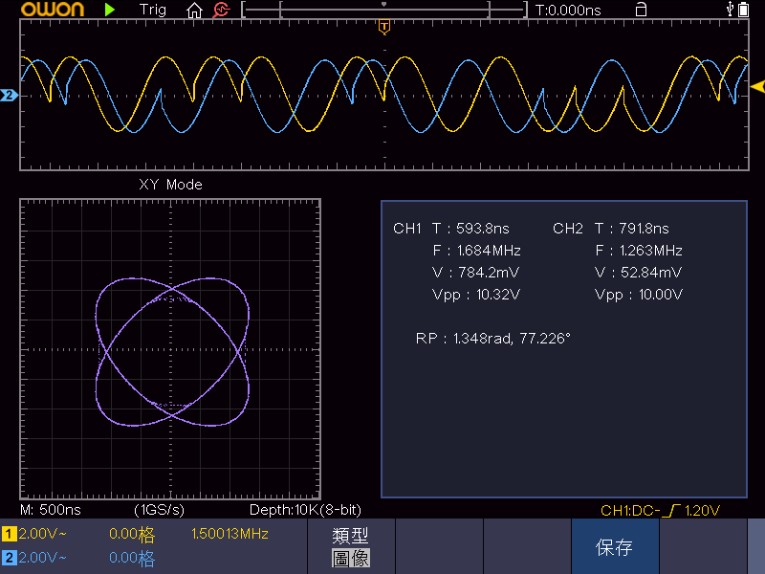The width and height of the screenshot is (765, 574).
Task: Click the memory position bar at top
Action: [384, 10]
